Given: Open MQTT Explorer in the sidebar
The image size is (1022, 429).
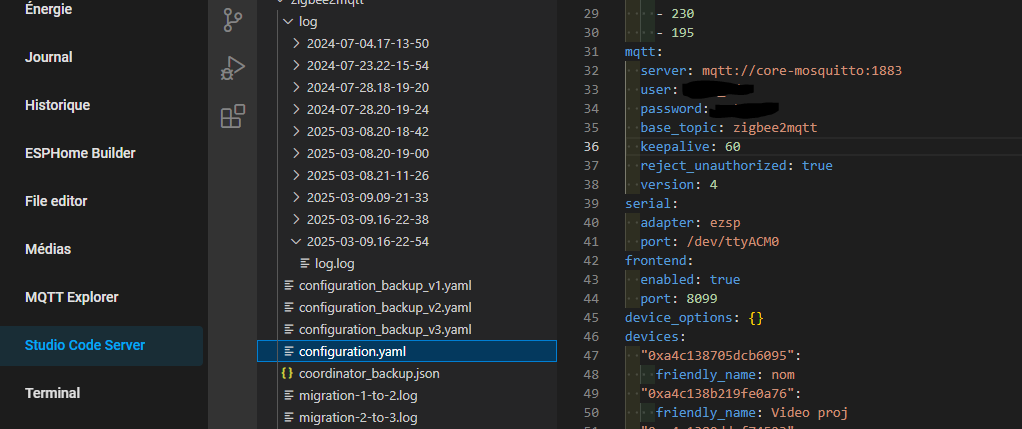Looking at the screenshot, I should (71, 297).
